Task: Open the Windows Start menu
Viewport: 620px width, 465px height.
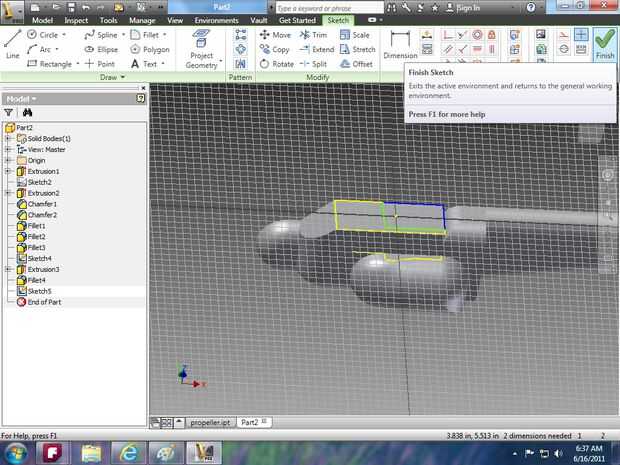Action: (x=15, y=453)
